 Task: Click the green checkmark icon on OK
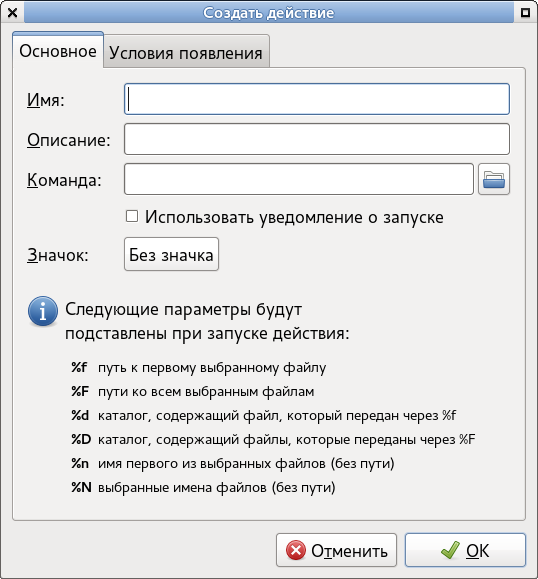[x=450, y=550]
